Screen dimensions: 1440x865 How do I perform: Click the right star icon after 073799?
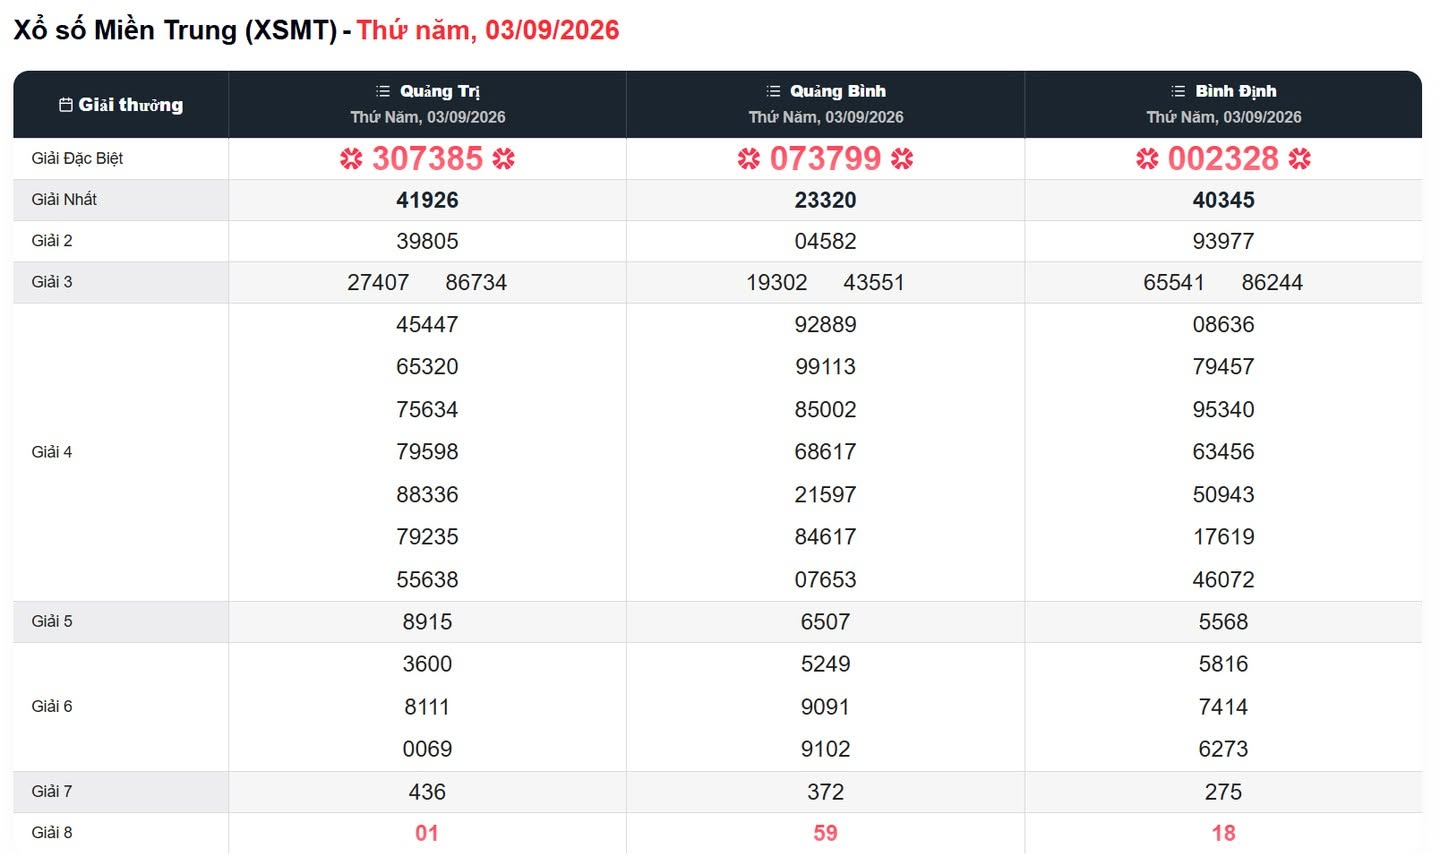pos(902,159)
